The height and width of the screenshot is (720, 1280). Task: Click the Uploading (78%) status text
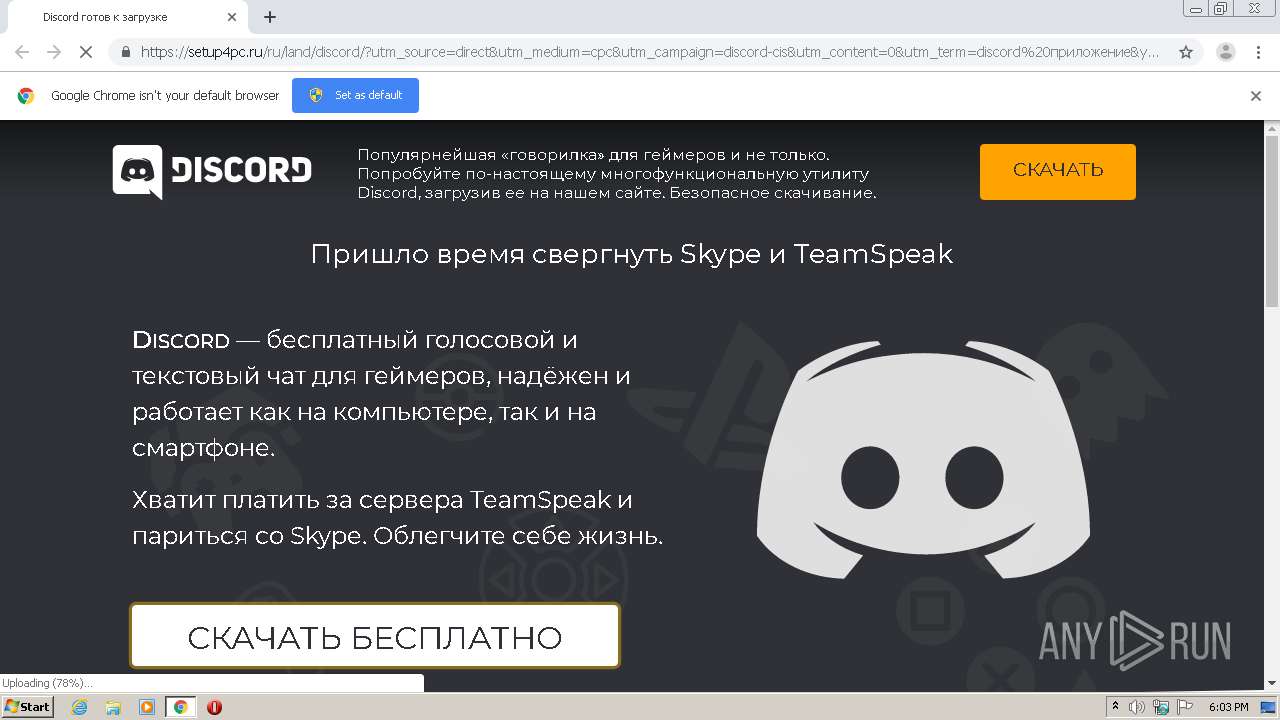(x=47, y=683)
